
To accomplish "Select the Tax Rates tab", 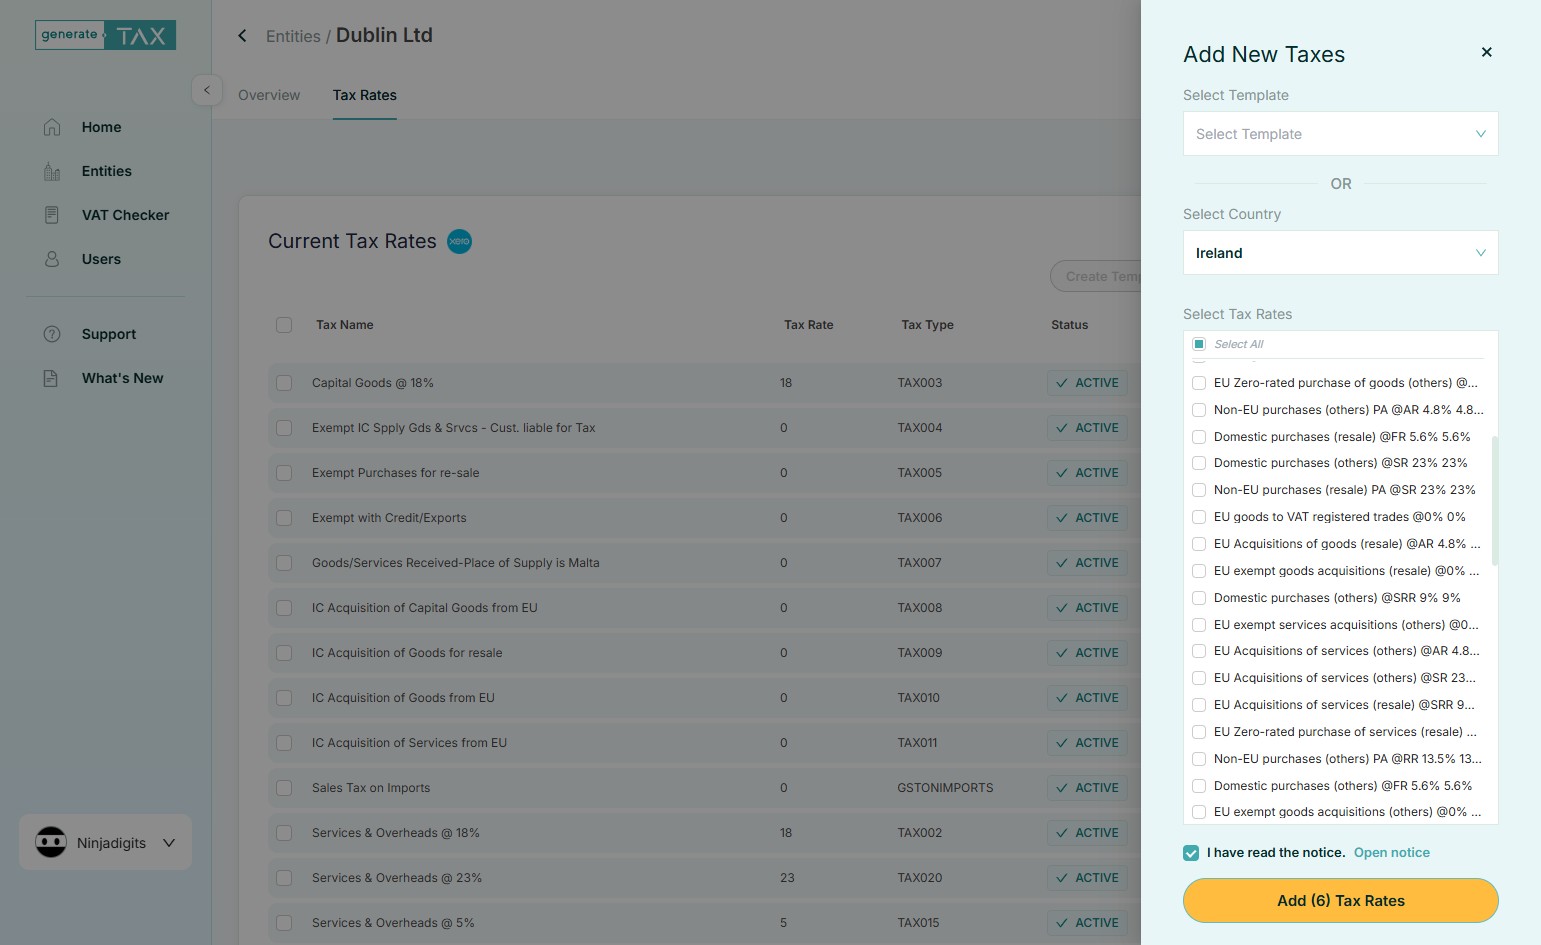I will (x=365, y=95).
